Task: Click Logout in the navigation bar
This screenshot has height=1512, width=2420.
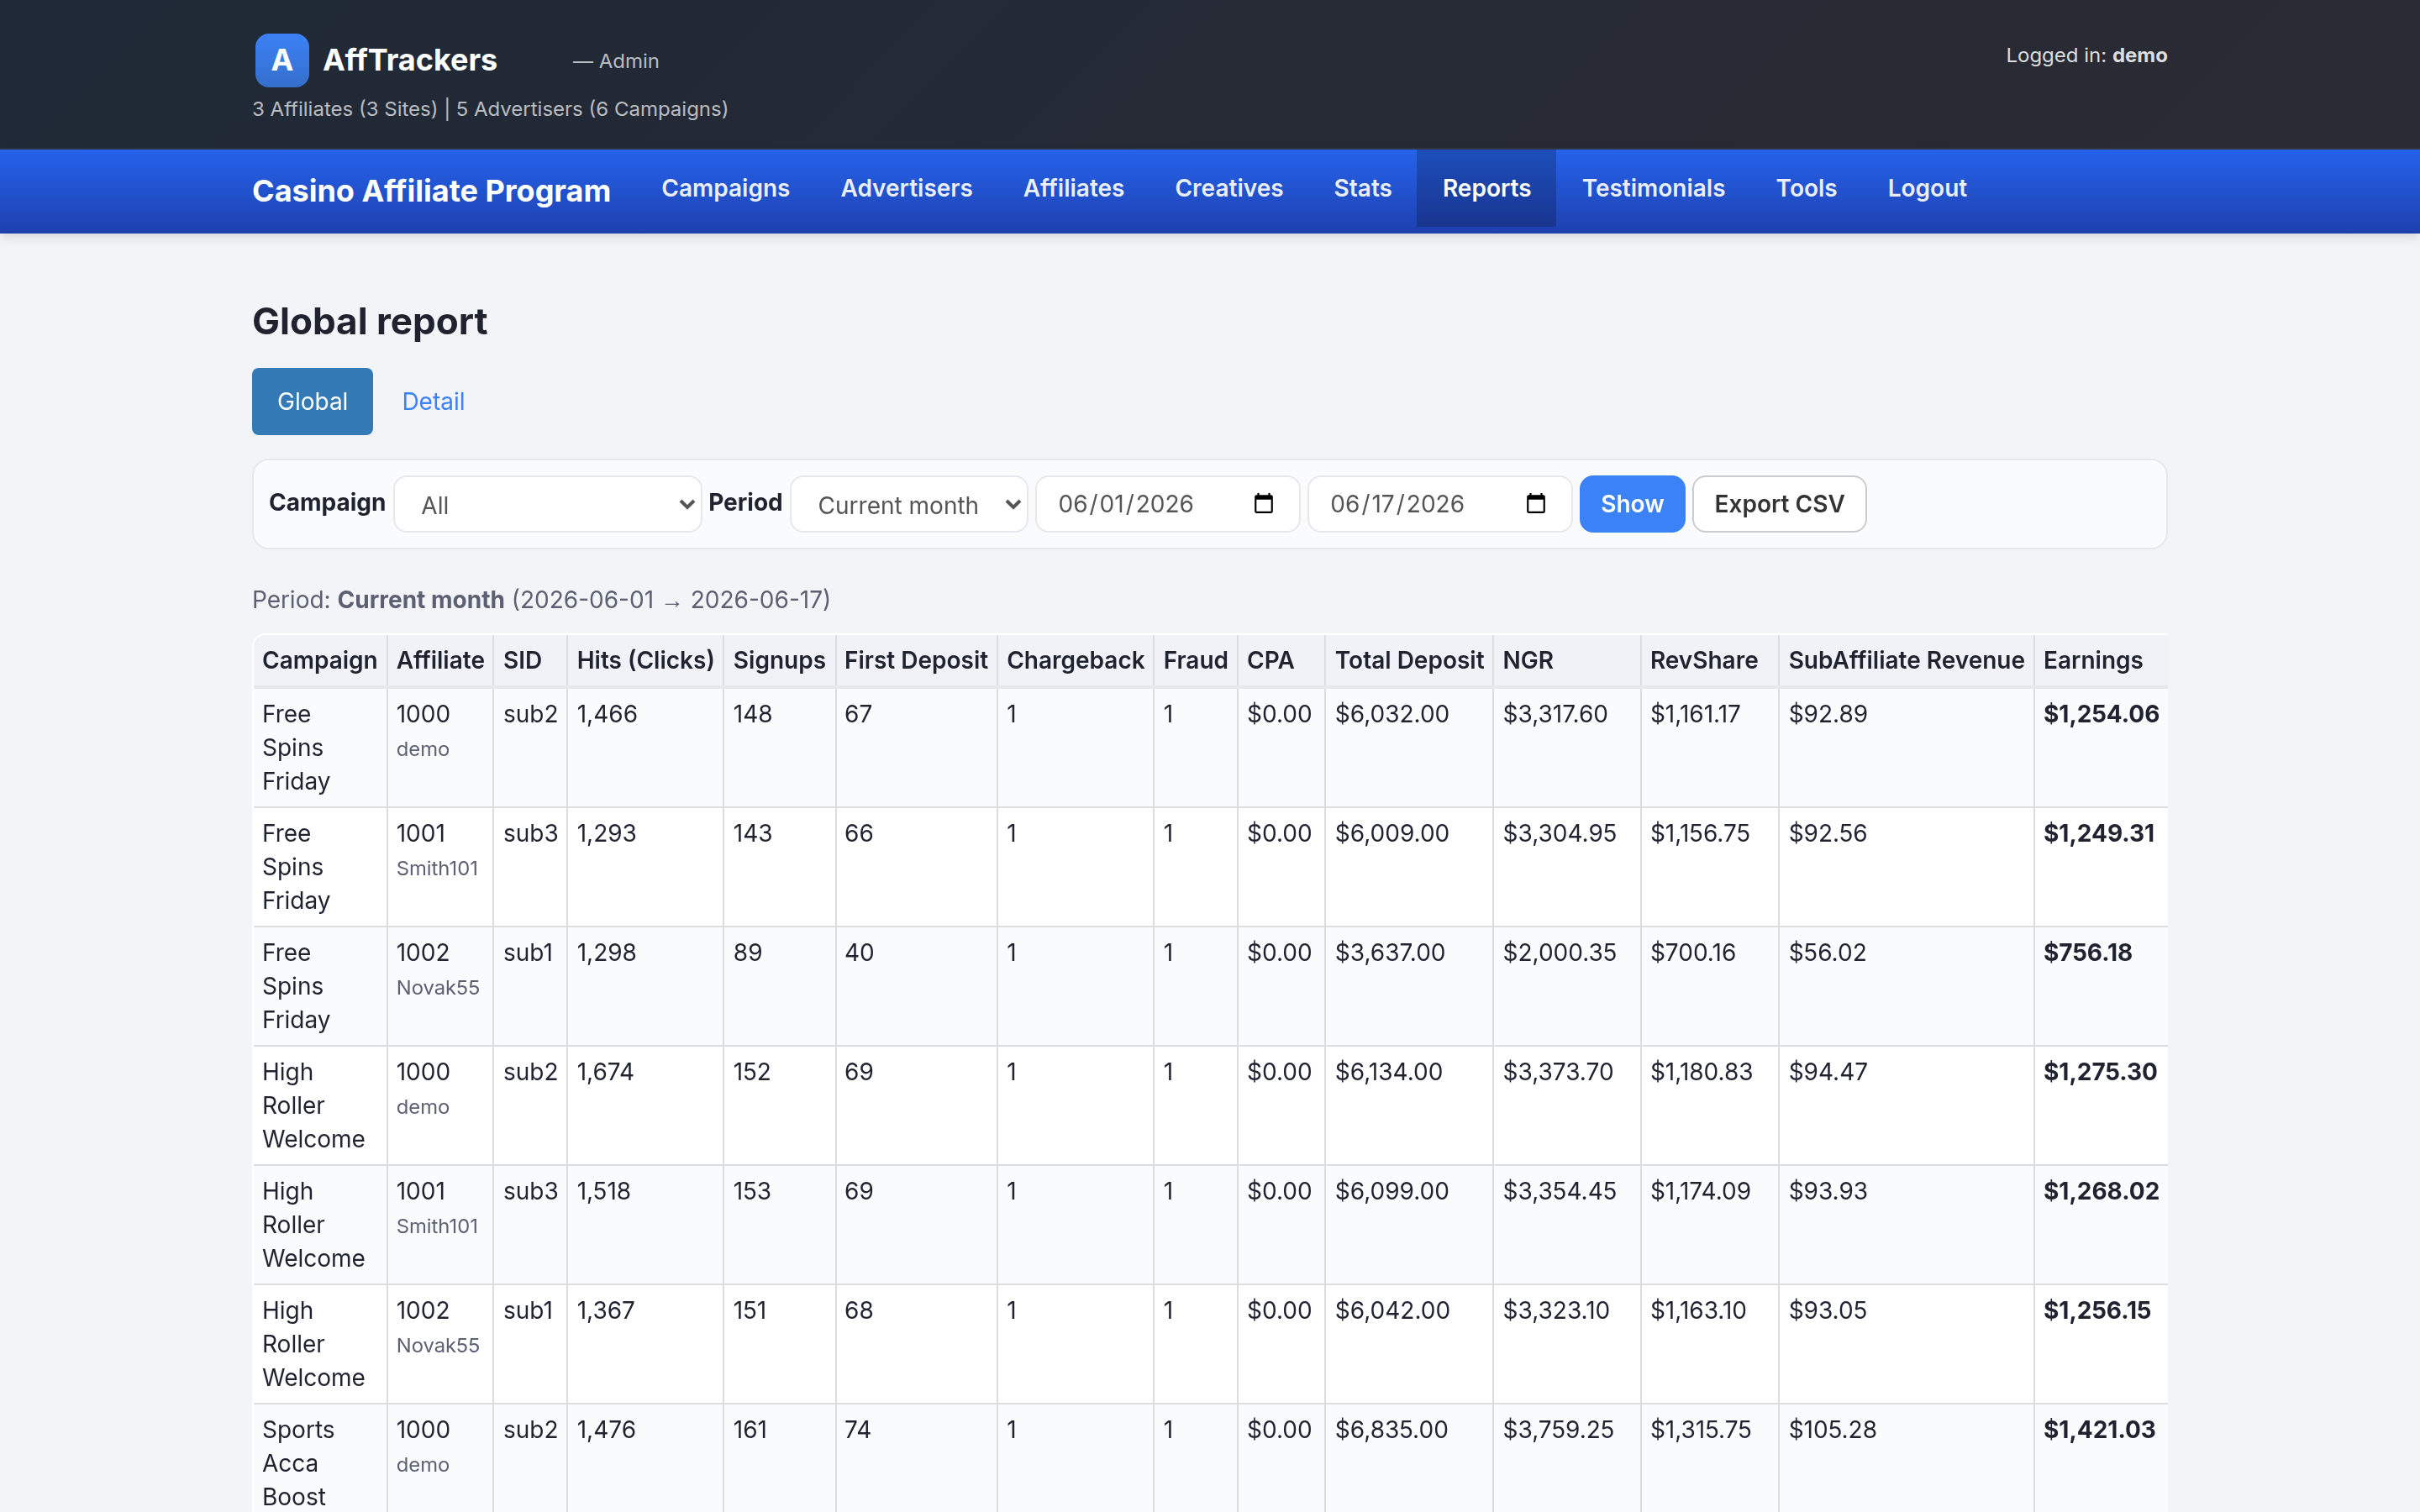Action: coord(1926,188)
